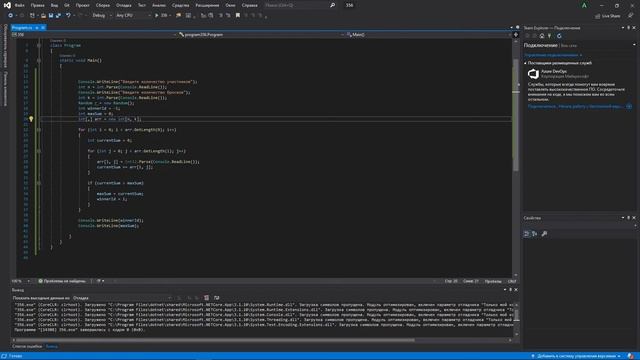Click the categorized view icon in Свойства panel

tap(527, 234)
